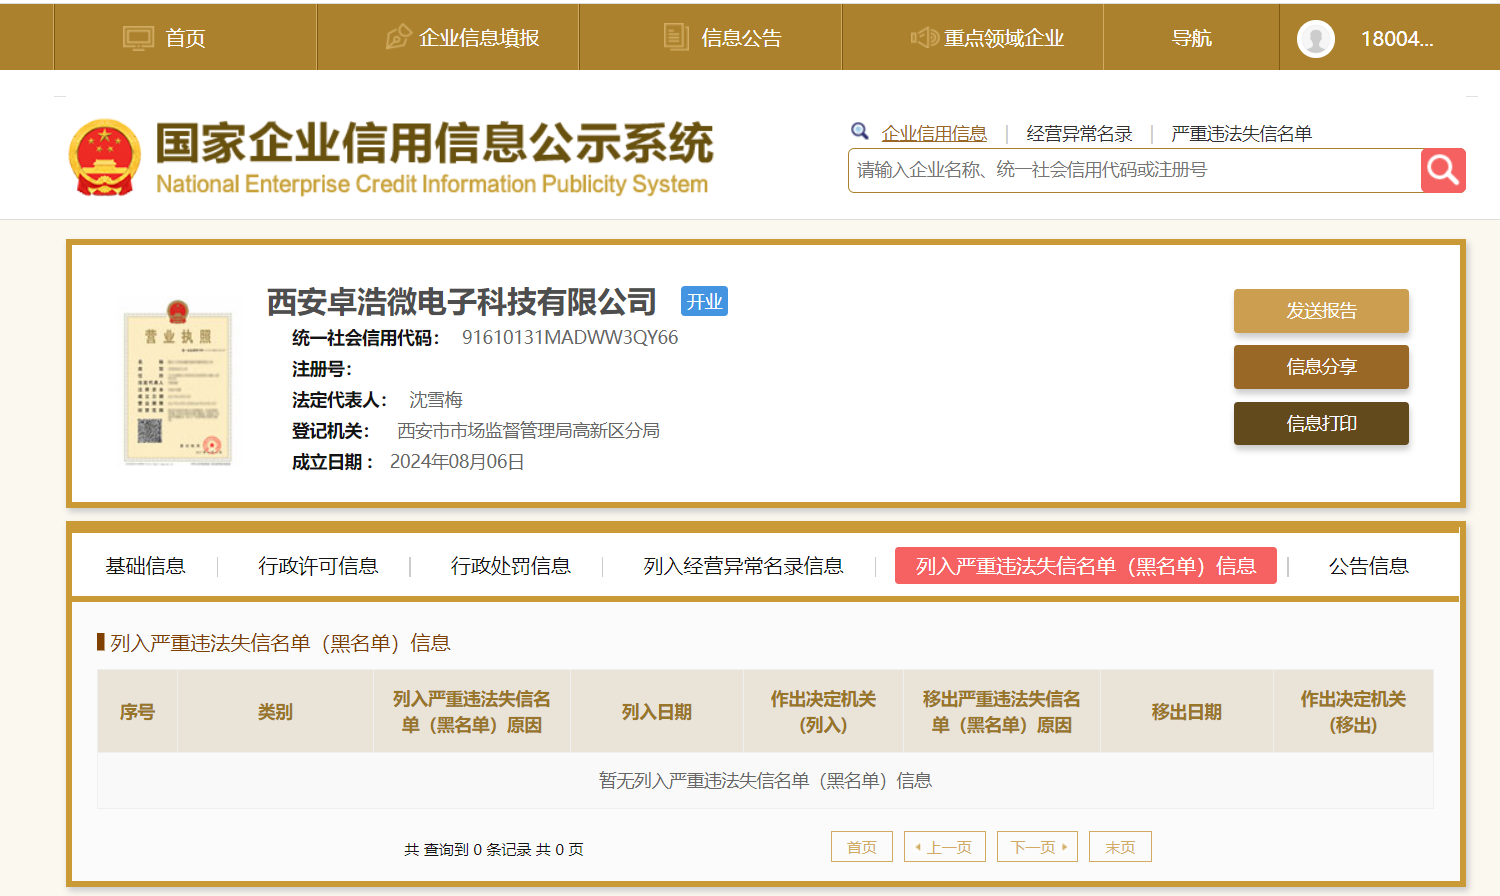Viewport: 1500px width, 896px height.
Task: Click the pencil icon beside 企业信息填报
Action: [398, 37]
